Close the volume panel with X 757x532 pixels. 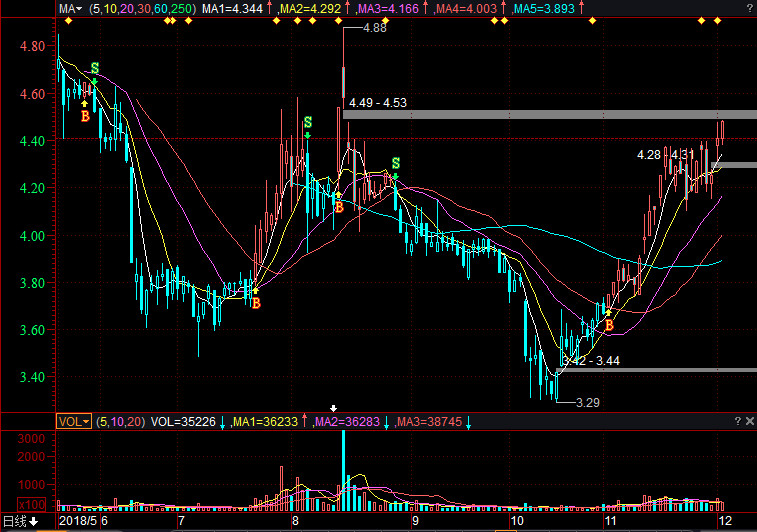click(x=749, y=423)
